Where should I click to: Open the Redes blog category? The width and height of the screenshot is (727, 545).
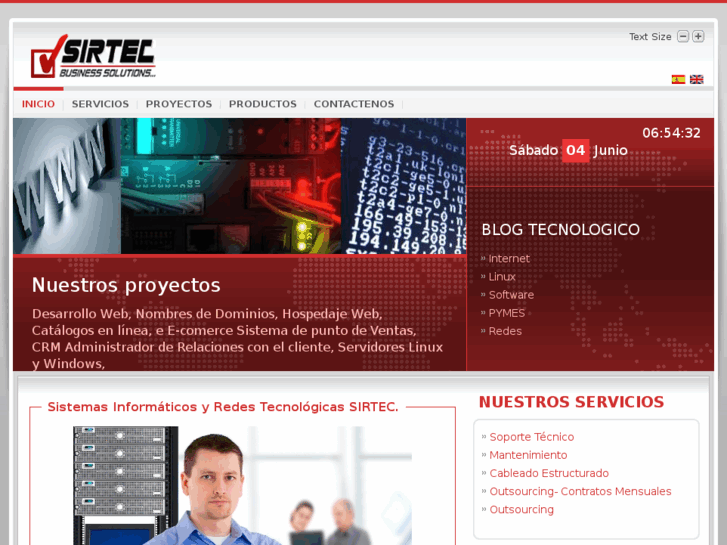[x=505, y=331]
